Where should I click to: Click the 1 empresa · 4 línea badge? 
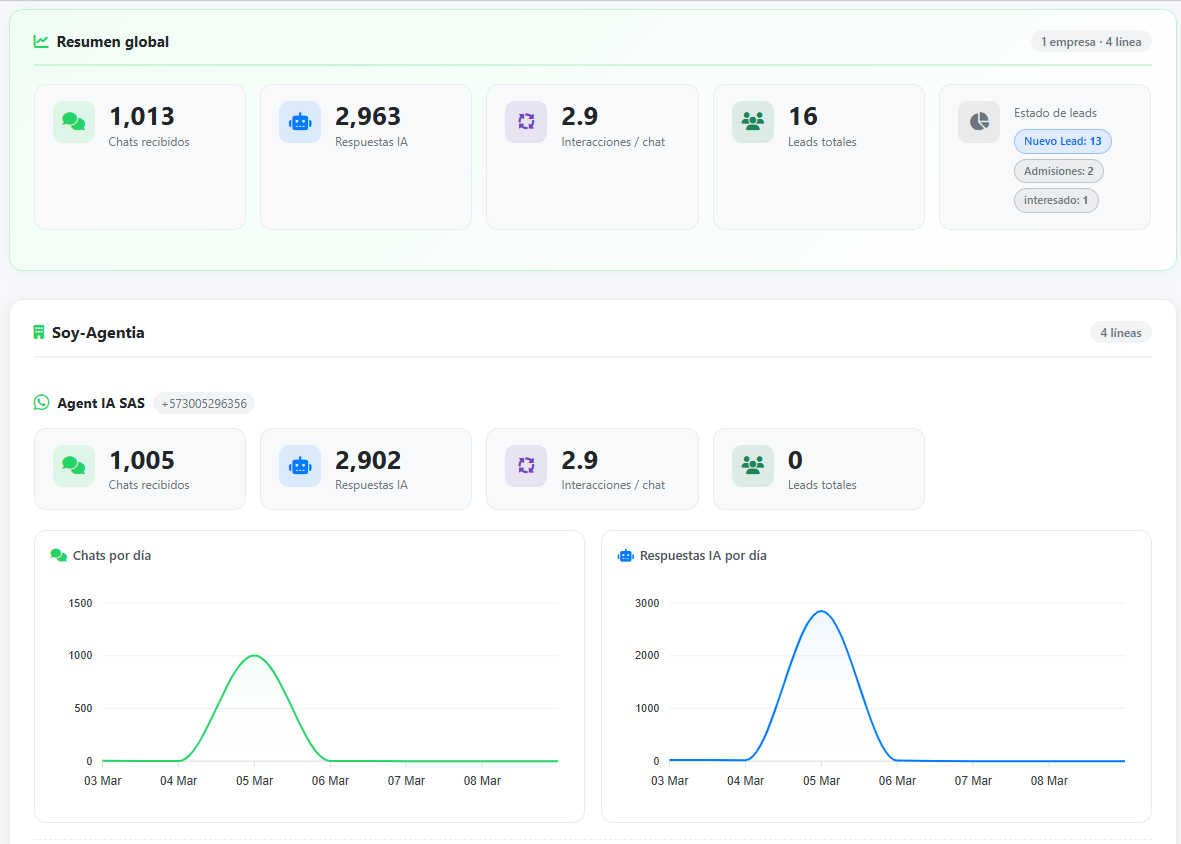(x=1091, y=42)
